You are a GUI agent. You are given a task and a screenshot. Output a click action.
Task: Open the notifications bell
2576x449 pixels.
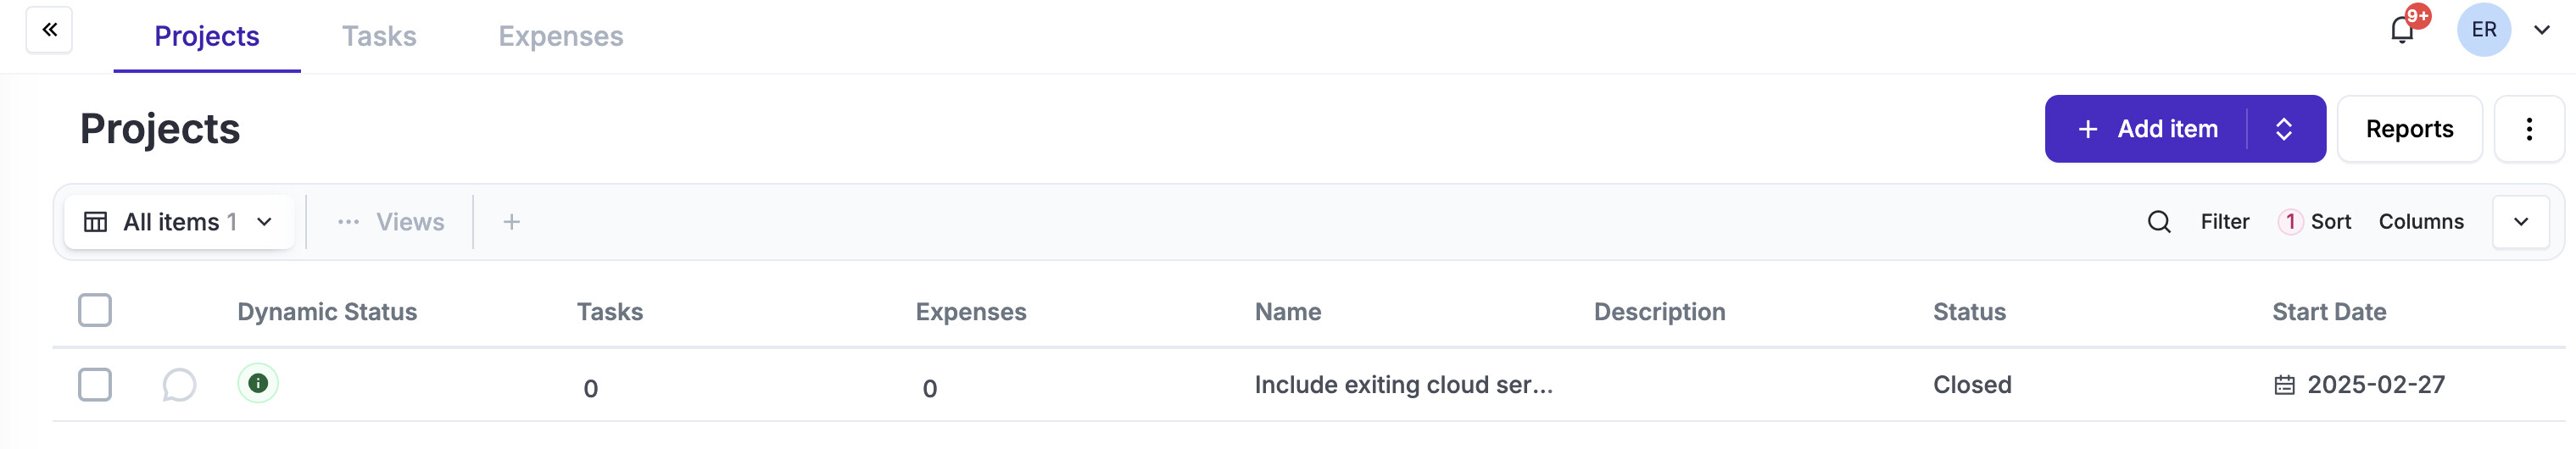2401,30
